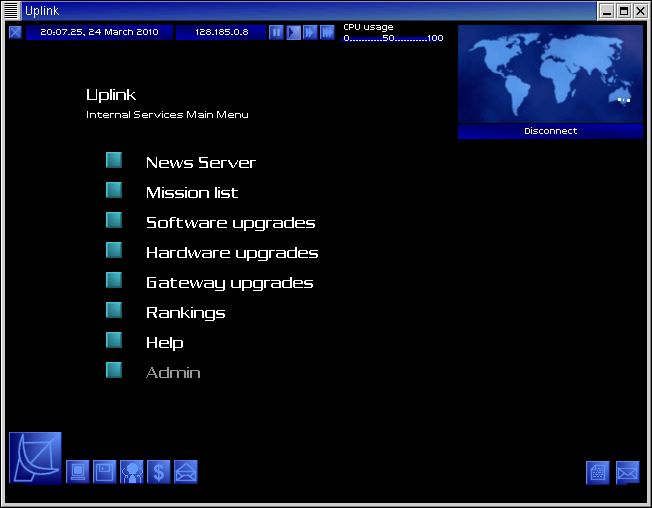Click the CPU usage scale bar
Viewport: 652px width, 508px height.
tap(393, 38)
